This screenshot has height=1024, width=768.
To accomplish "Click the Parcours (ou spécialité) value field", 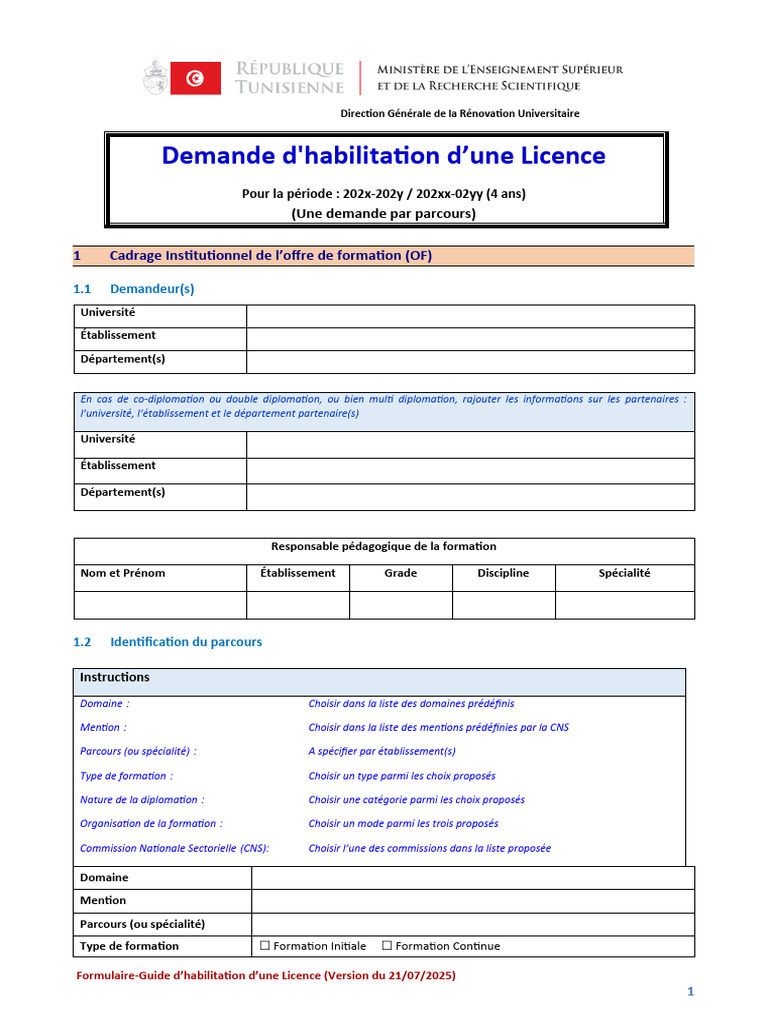I will (x=473, y=924).
